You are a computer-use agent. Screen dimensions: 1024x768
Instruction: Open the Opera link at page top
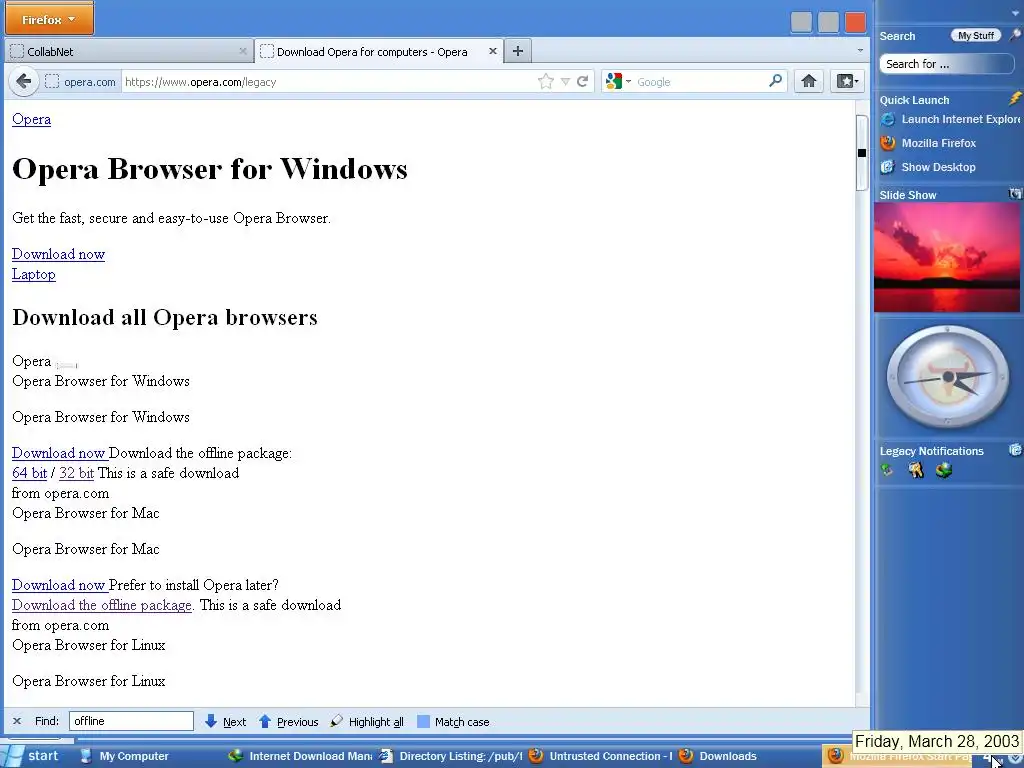(x=31, y=120)
